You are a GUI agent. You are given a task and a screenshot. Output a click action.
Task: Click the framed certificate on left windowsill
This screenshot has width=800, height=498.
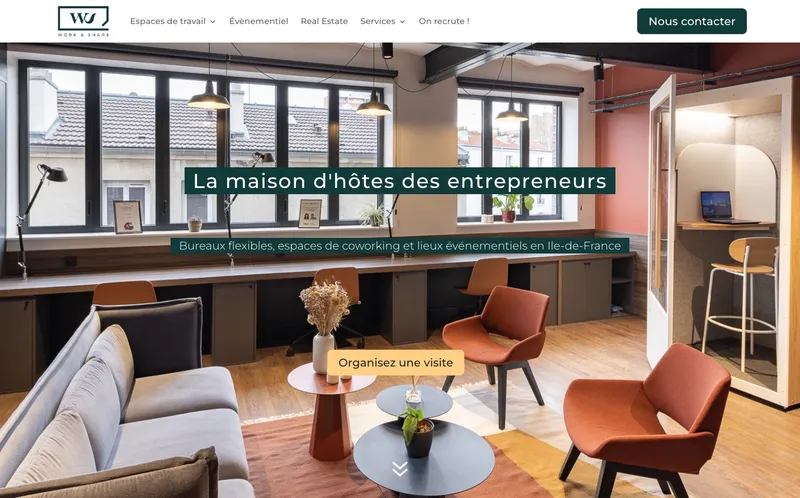click(128, 217)
